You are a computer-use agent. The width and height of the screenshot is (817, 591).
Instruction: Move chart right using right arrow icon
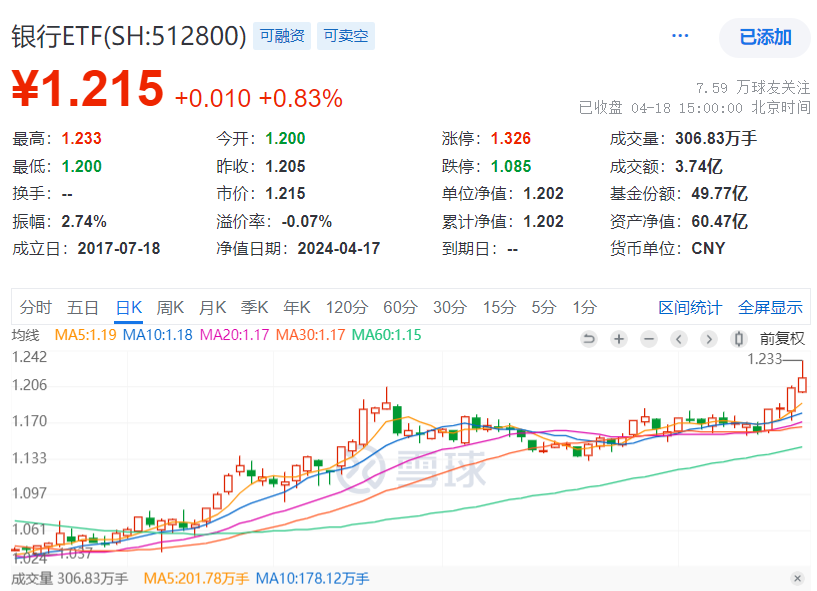pos(708,339)
